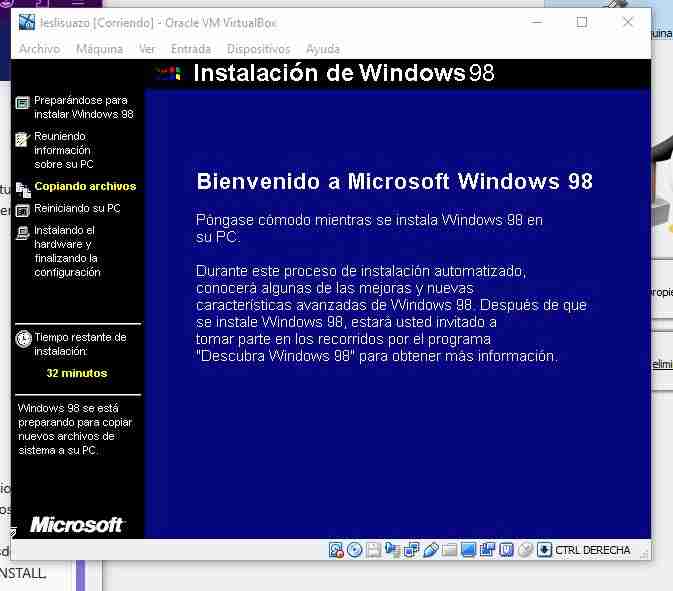Open the USB devices pen-shaped icon
The image size is (673, 591).
430,550
